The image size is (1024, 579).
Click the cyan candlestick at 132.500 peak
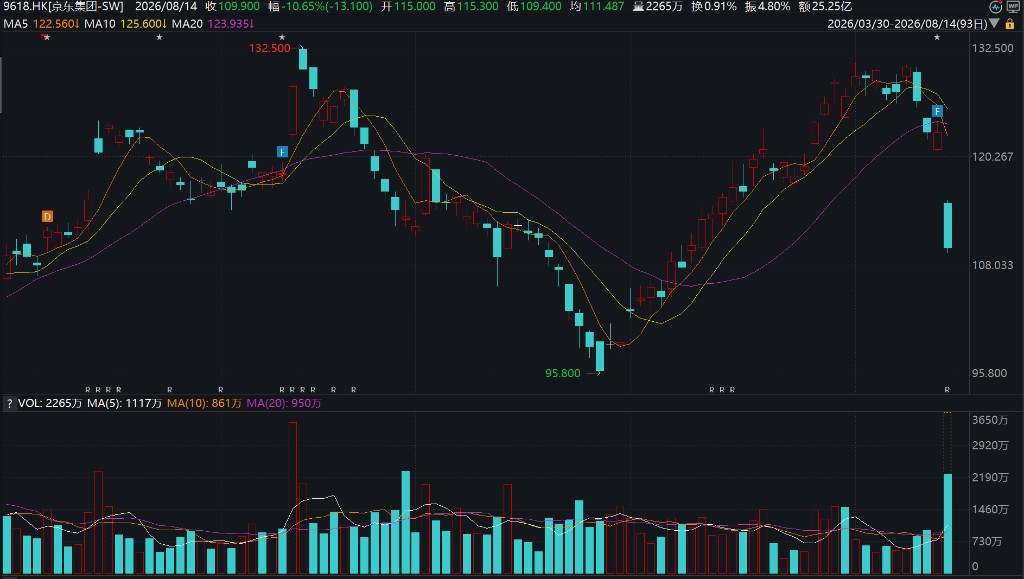coord(303,59)
